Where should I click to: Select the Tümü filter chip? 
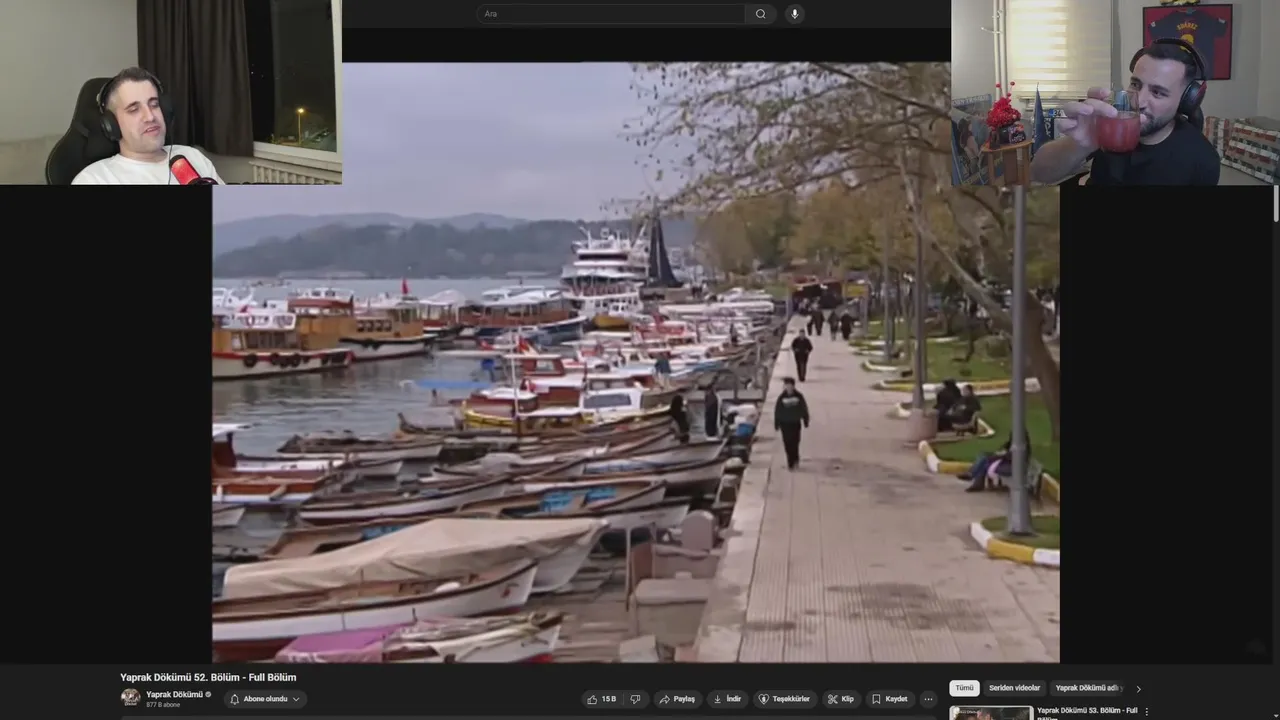(x=964, y=688)
